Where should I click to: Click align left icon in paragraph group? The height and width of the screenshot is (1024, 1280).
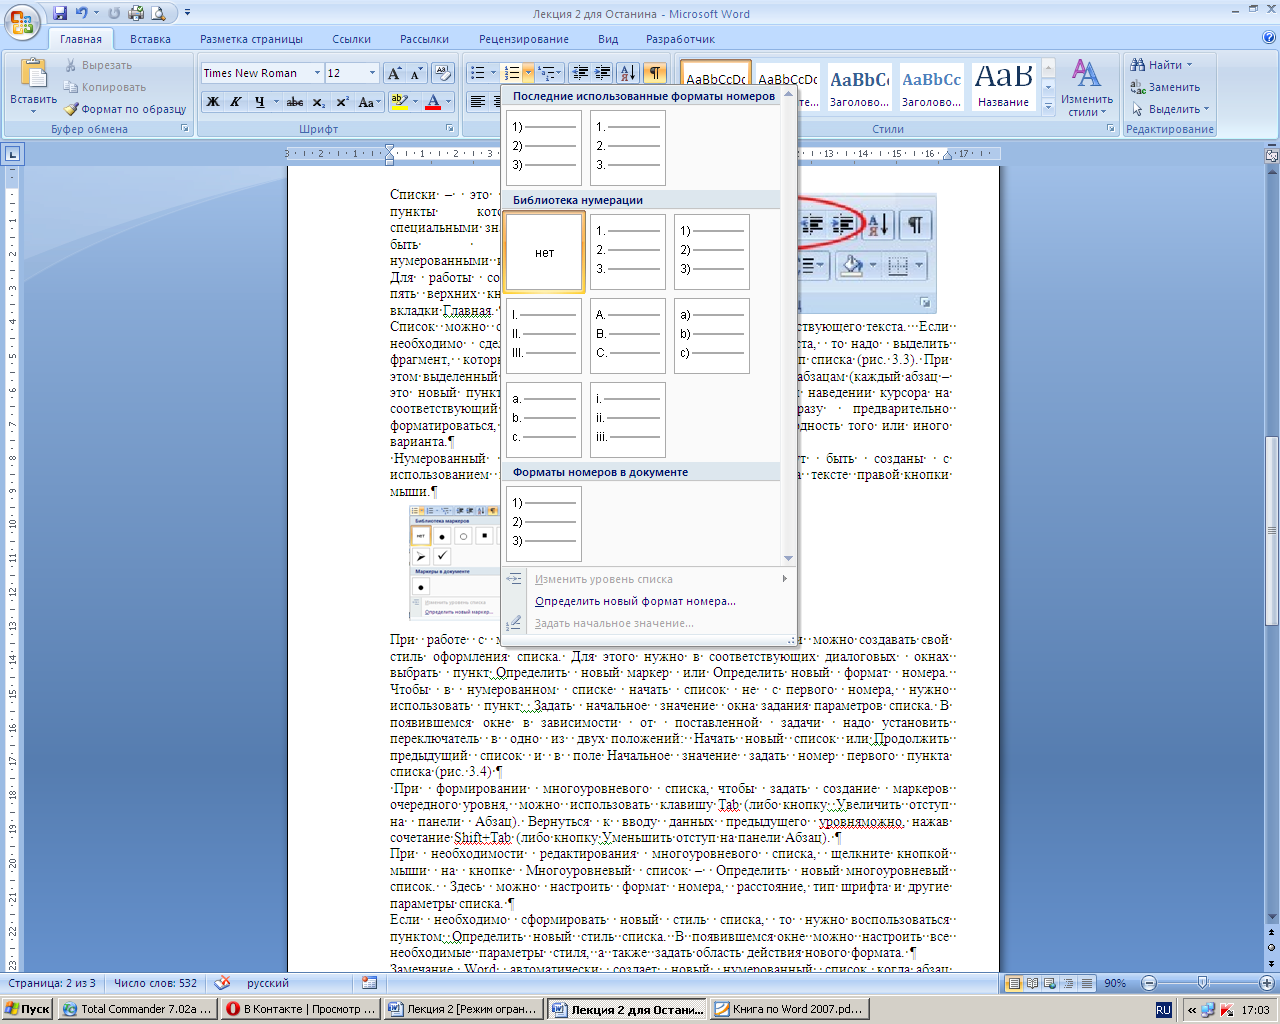[478, 102]
